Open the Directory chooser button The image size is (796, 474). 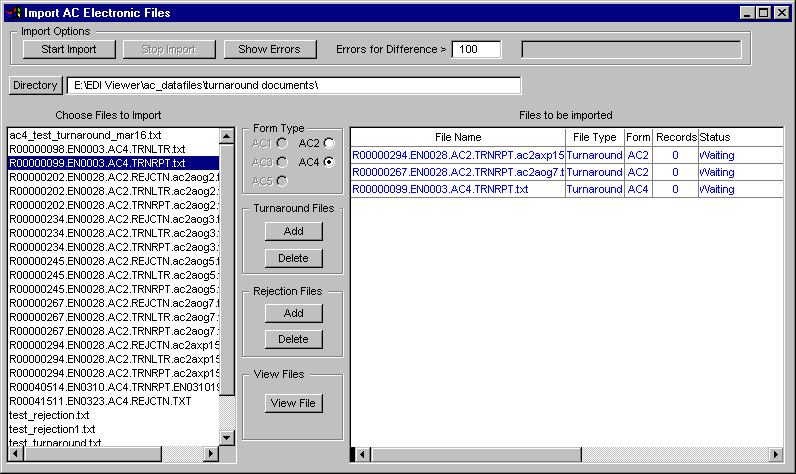pos(36,85)
